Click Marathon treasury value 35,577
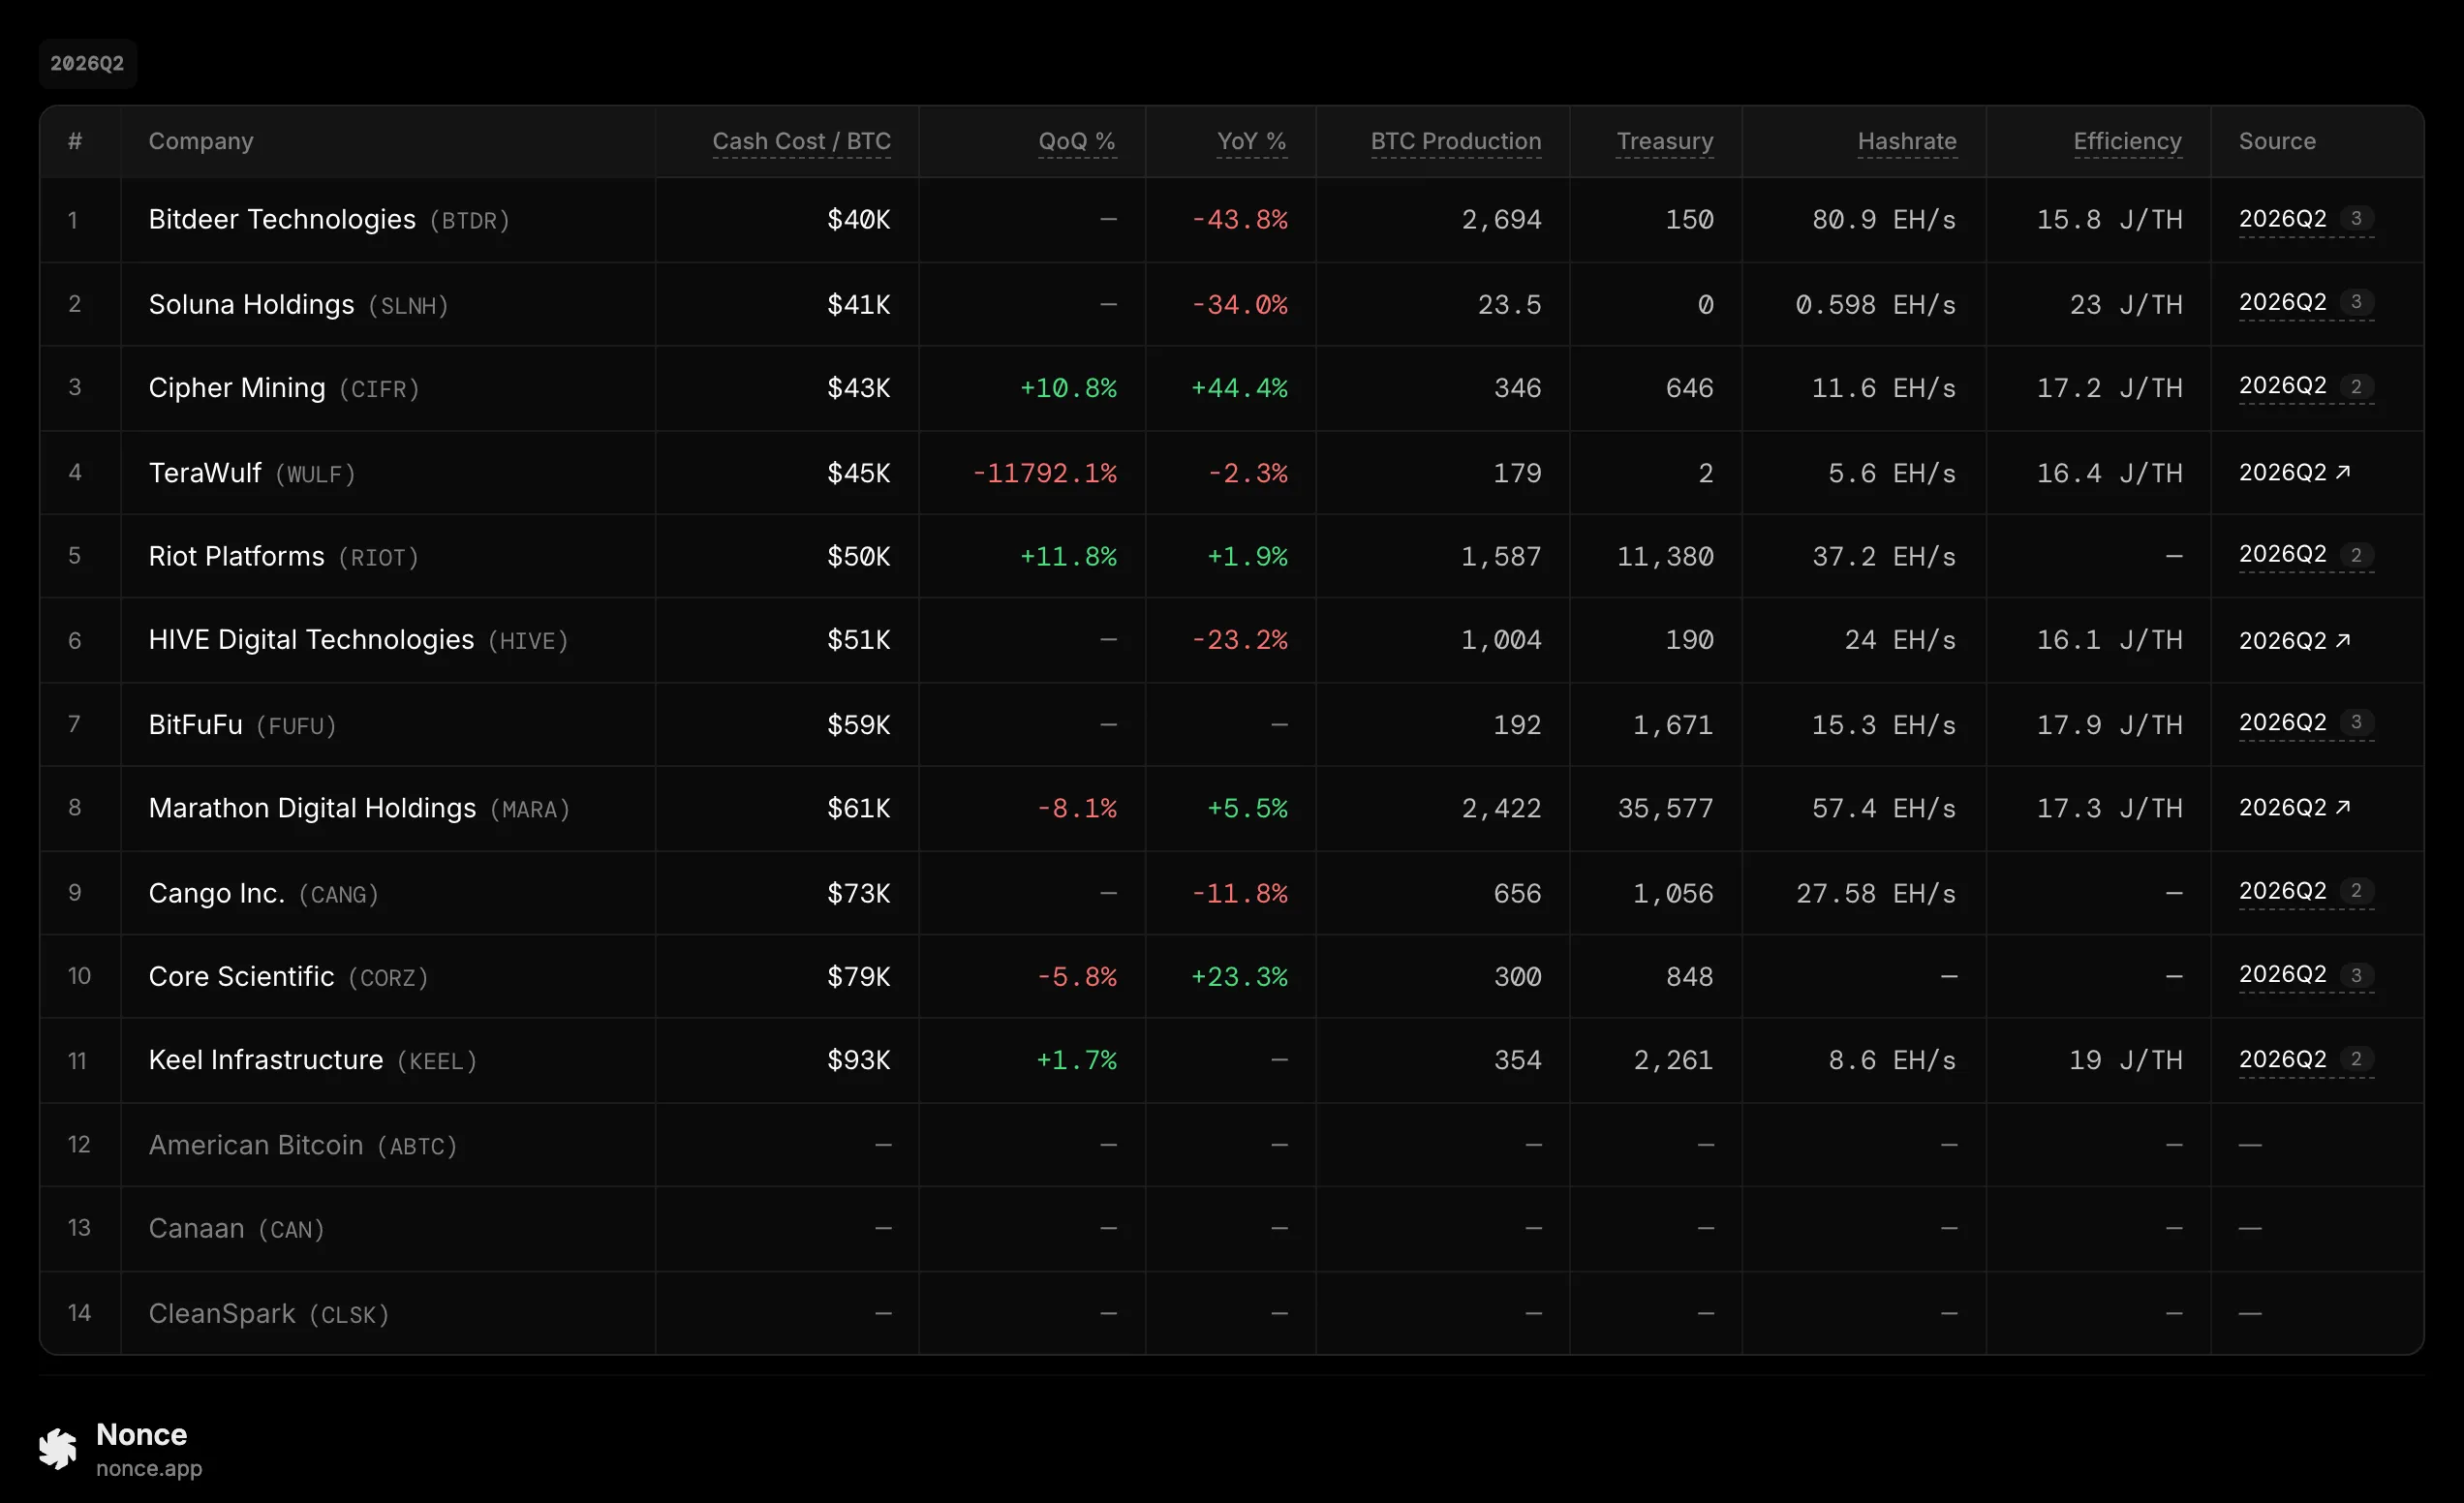The width and height of the screenshot is (2464, 1503). pyautogui.click(x=1665, y=808)
